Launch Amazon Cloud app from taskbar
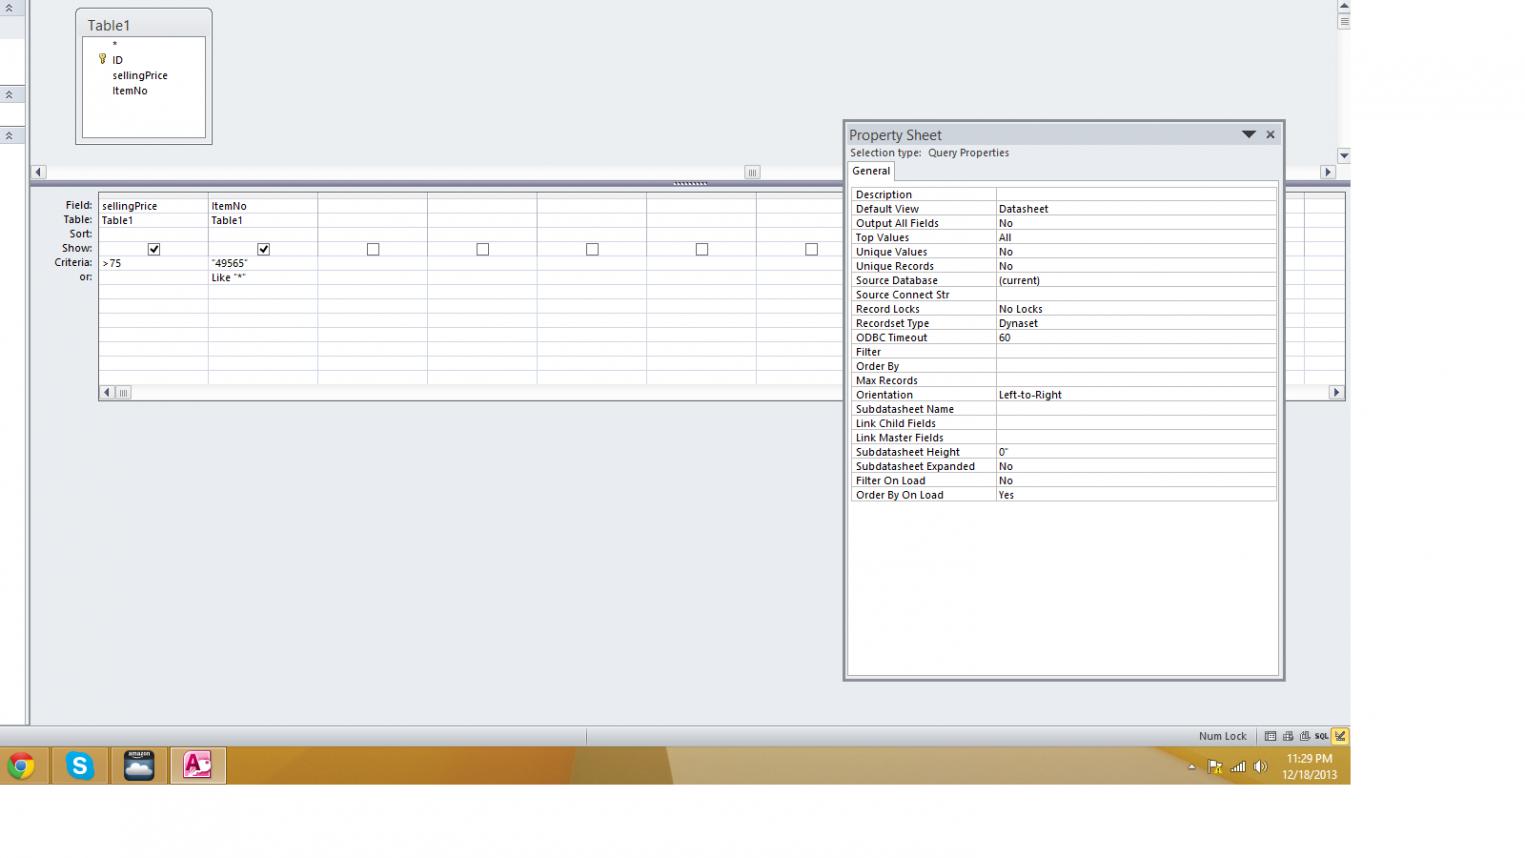1525x858 pixels. click(139, 766)
